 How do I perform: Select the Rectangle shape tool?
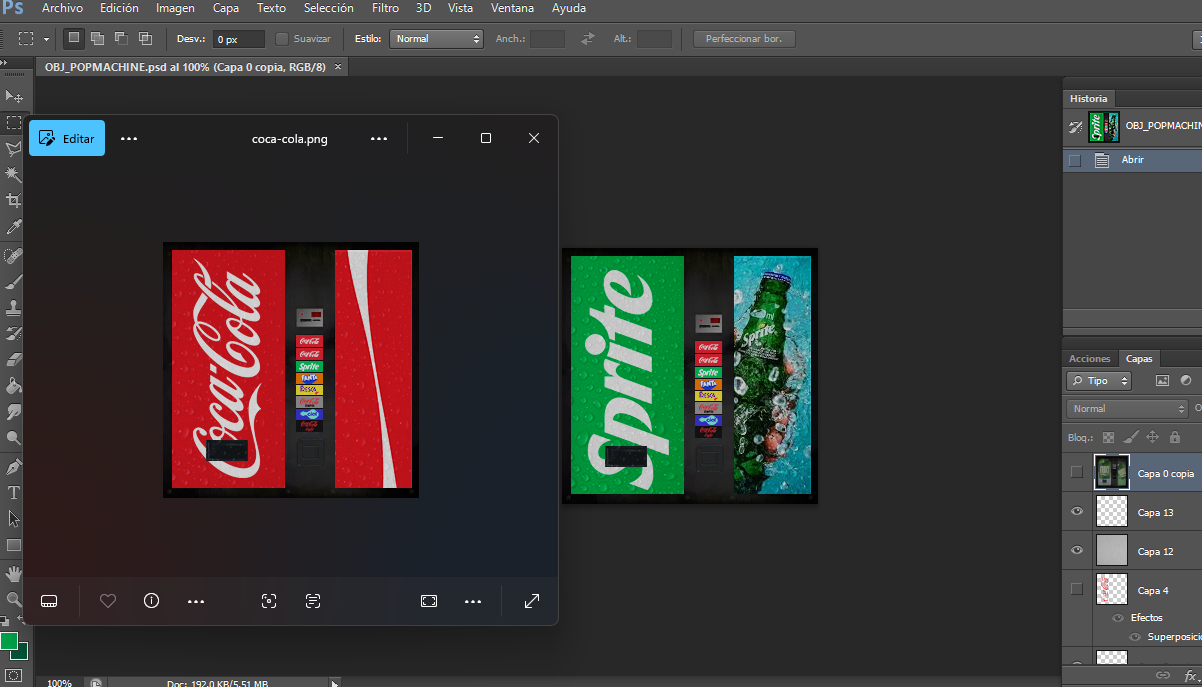point(13,546)
